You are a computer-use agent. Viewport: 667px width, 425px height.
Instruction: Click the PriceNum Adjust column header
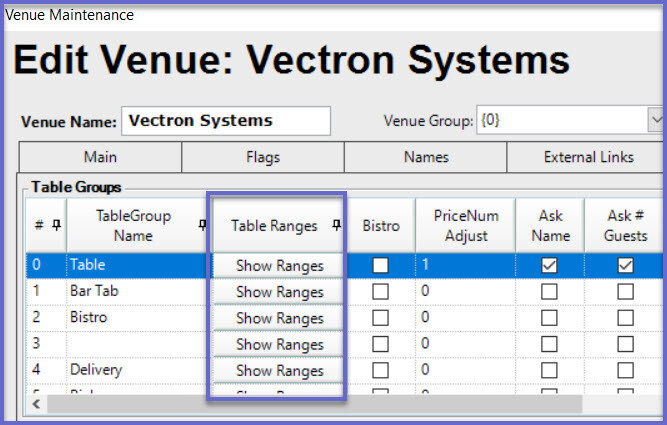click(466, 225)
